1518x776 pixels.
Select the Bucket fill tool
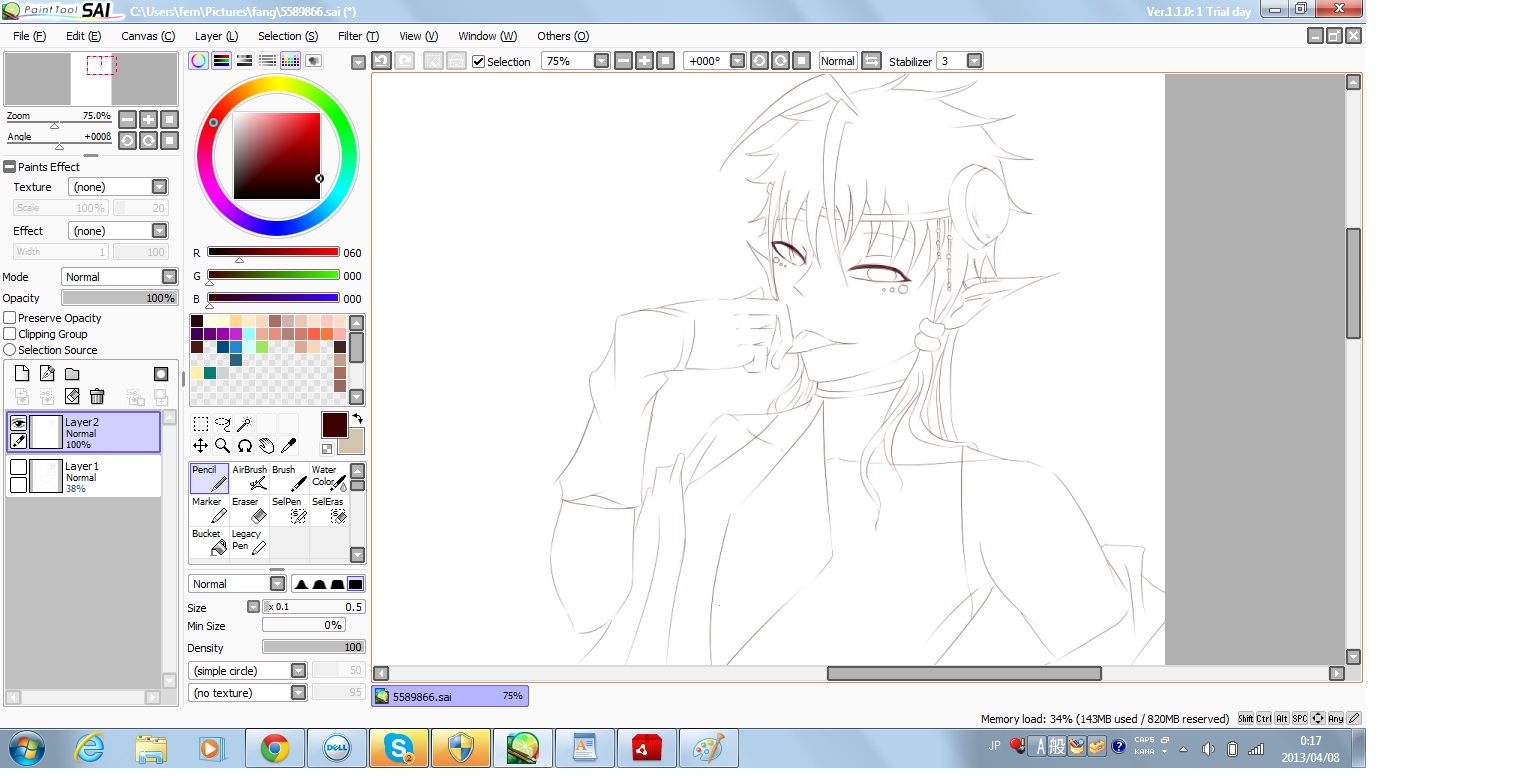(x=209, y=542)
